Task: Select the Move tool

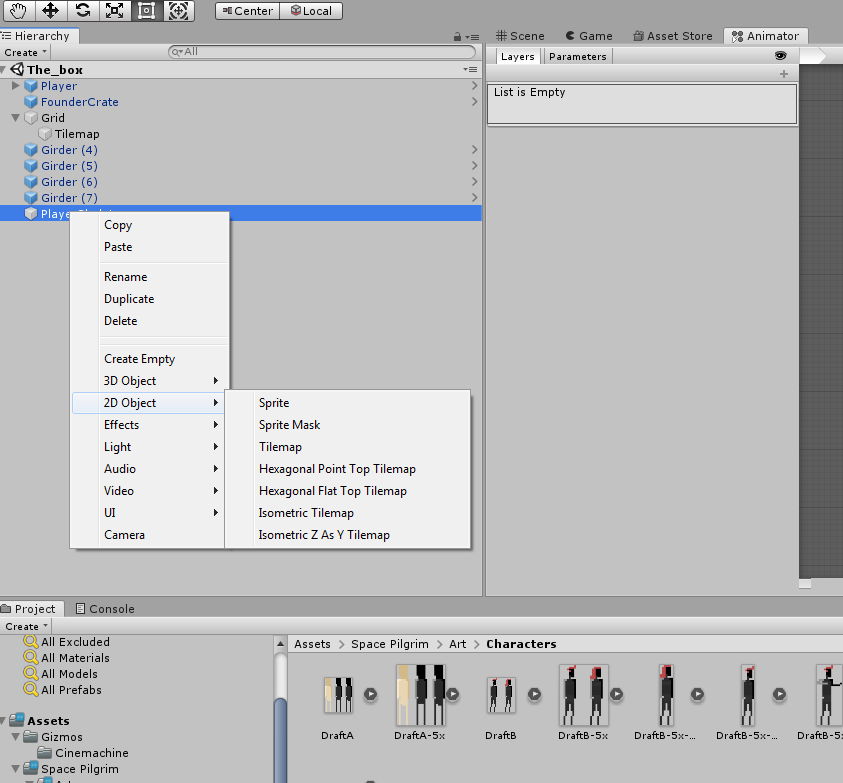Action: point(50,11)
